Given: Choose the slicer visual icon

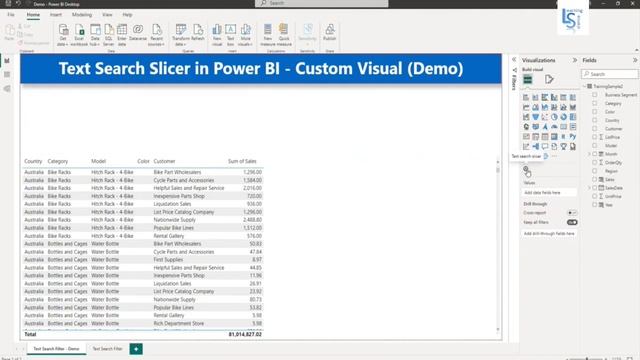Looking at the screenshot, I should [536, 137].
